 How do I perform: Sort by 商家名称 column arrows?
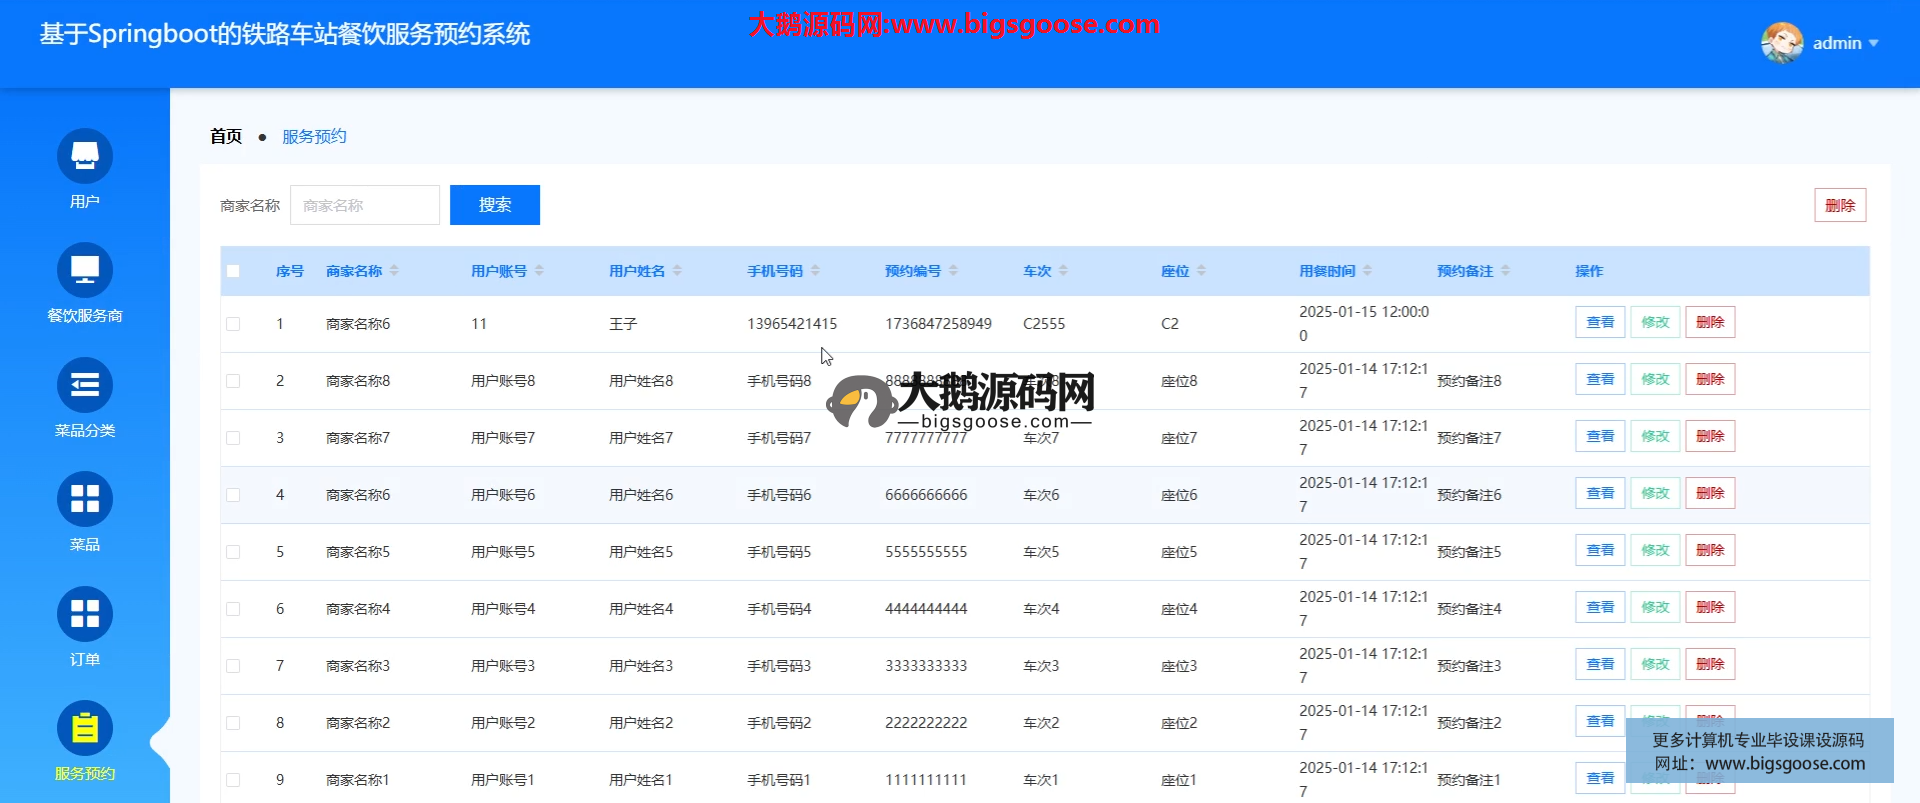click(x=394, y=271)
